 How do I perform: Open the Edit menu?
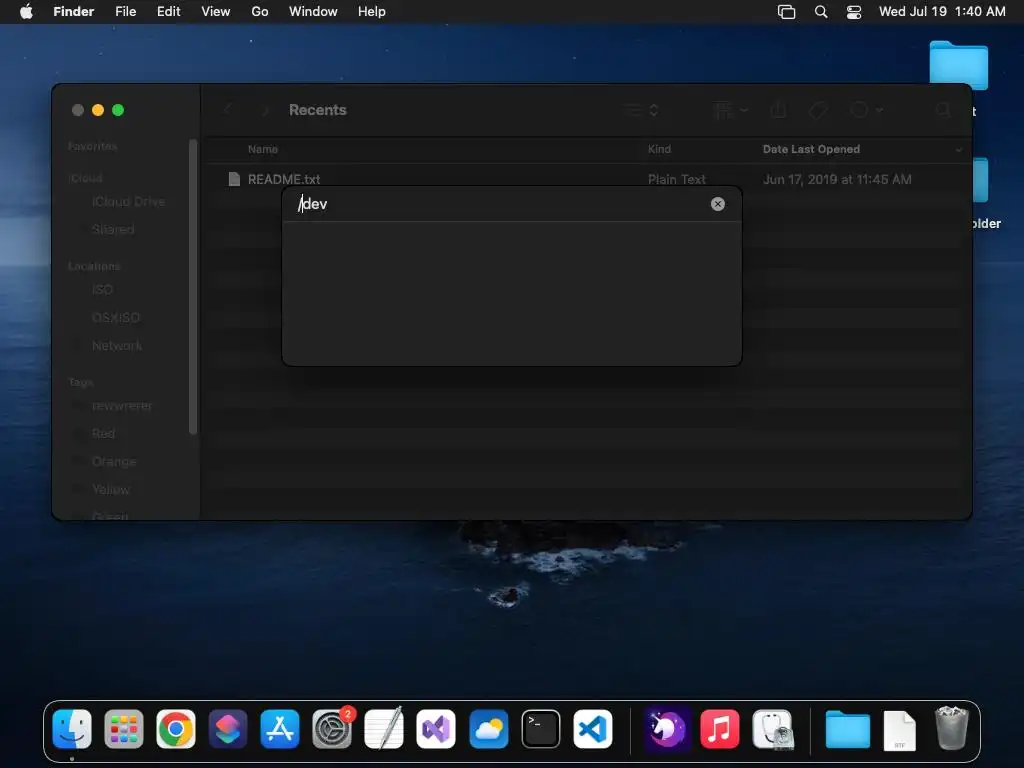coord(168,12)
